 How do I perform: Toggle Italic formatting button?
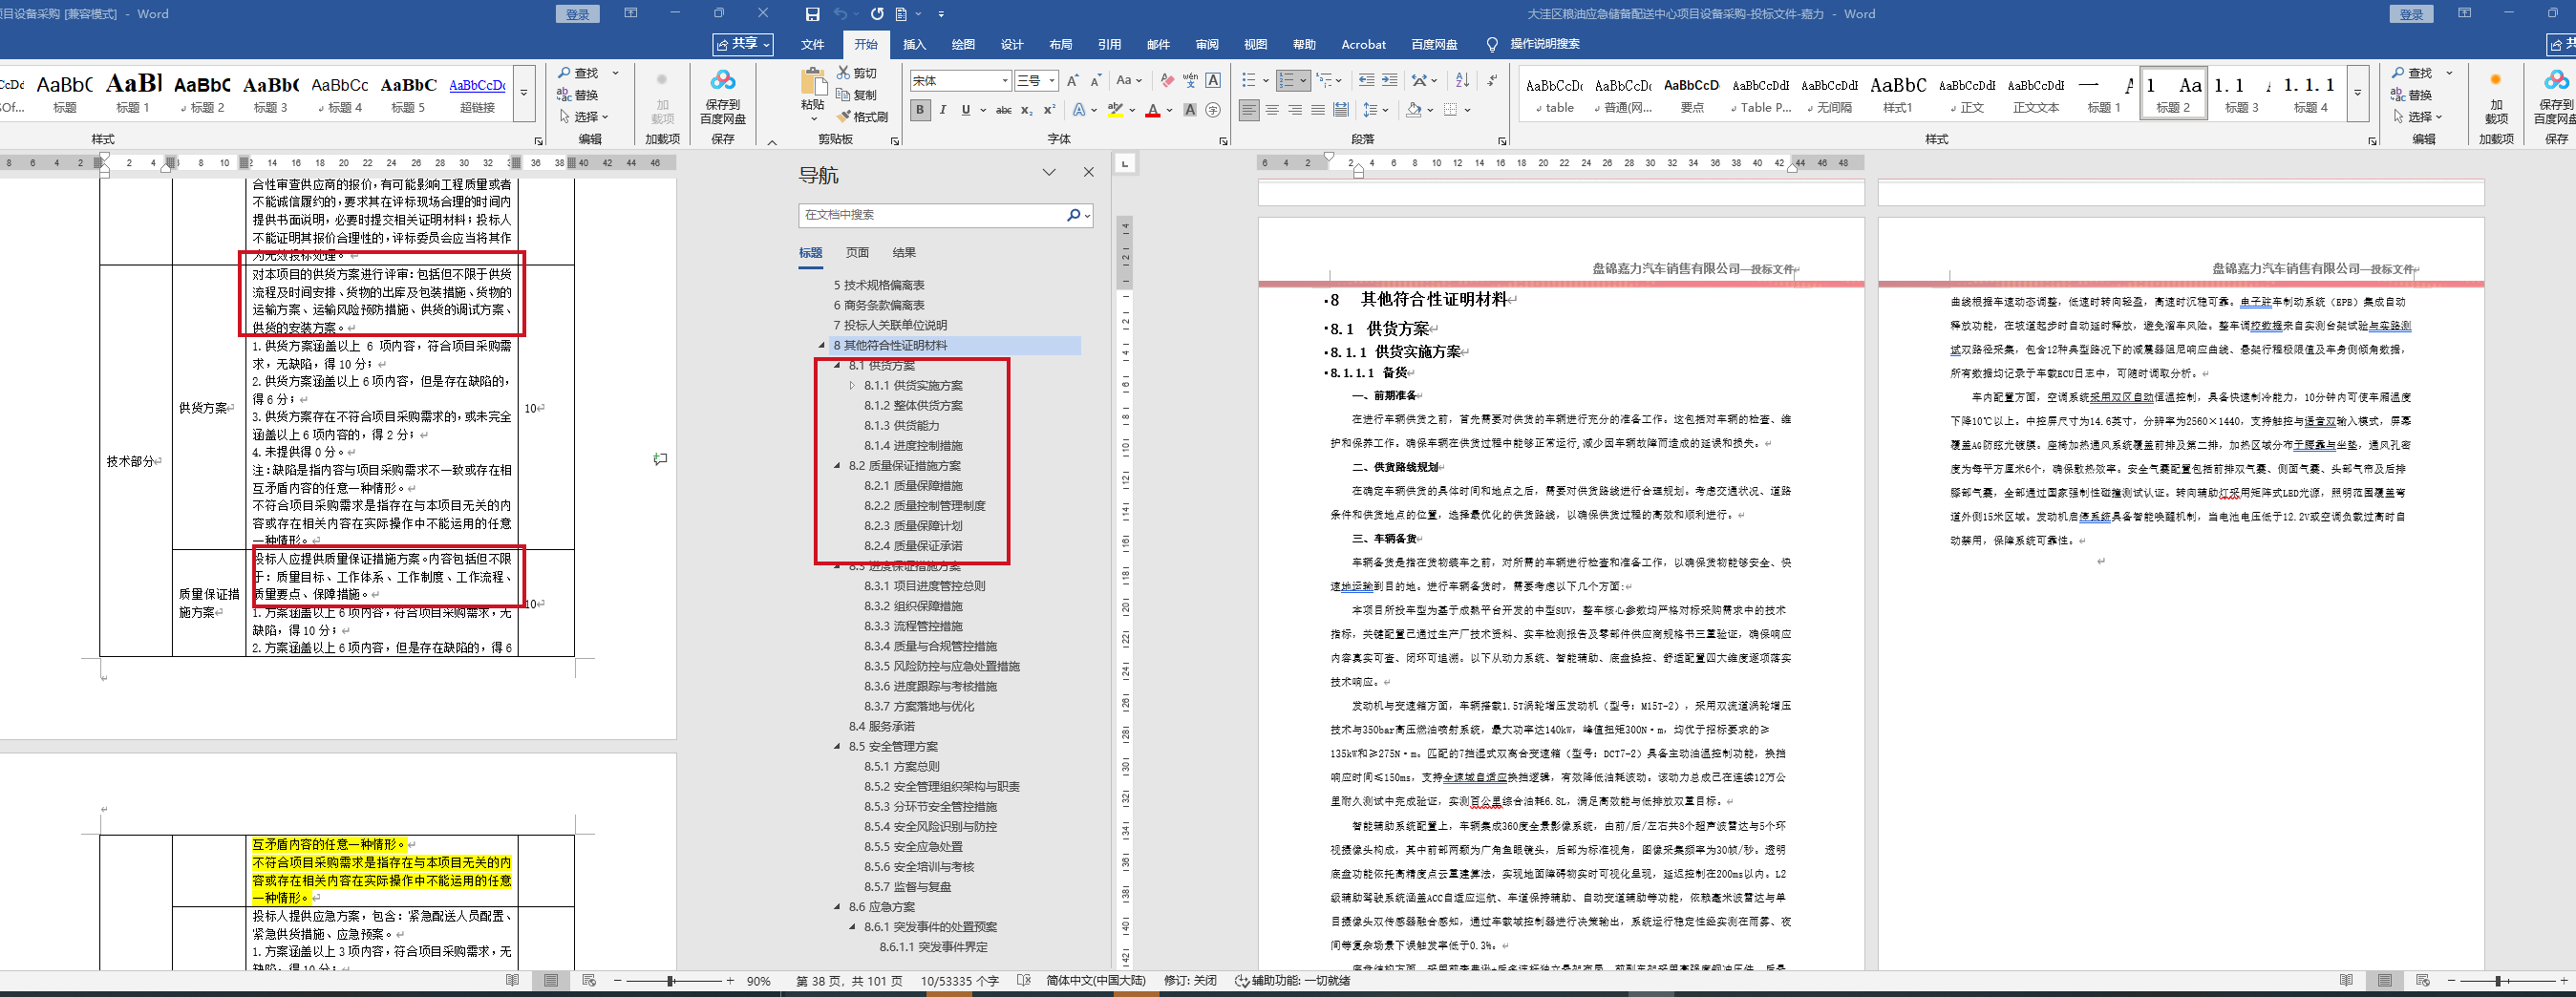pyautogui.click(x=942, y=110)
